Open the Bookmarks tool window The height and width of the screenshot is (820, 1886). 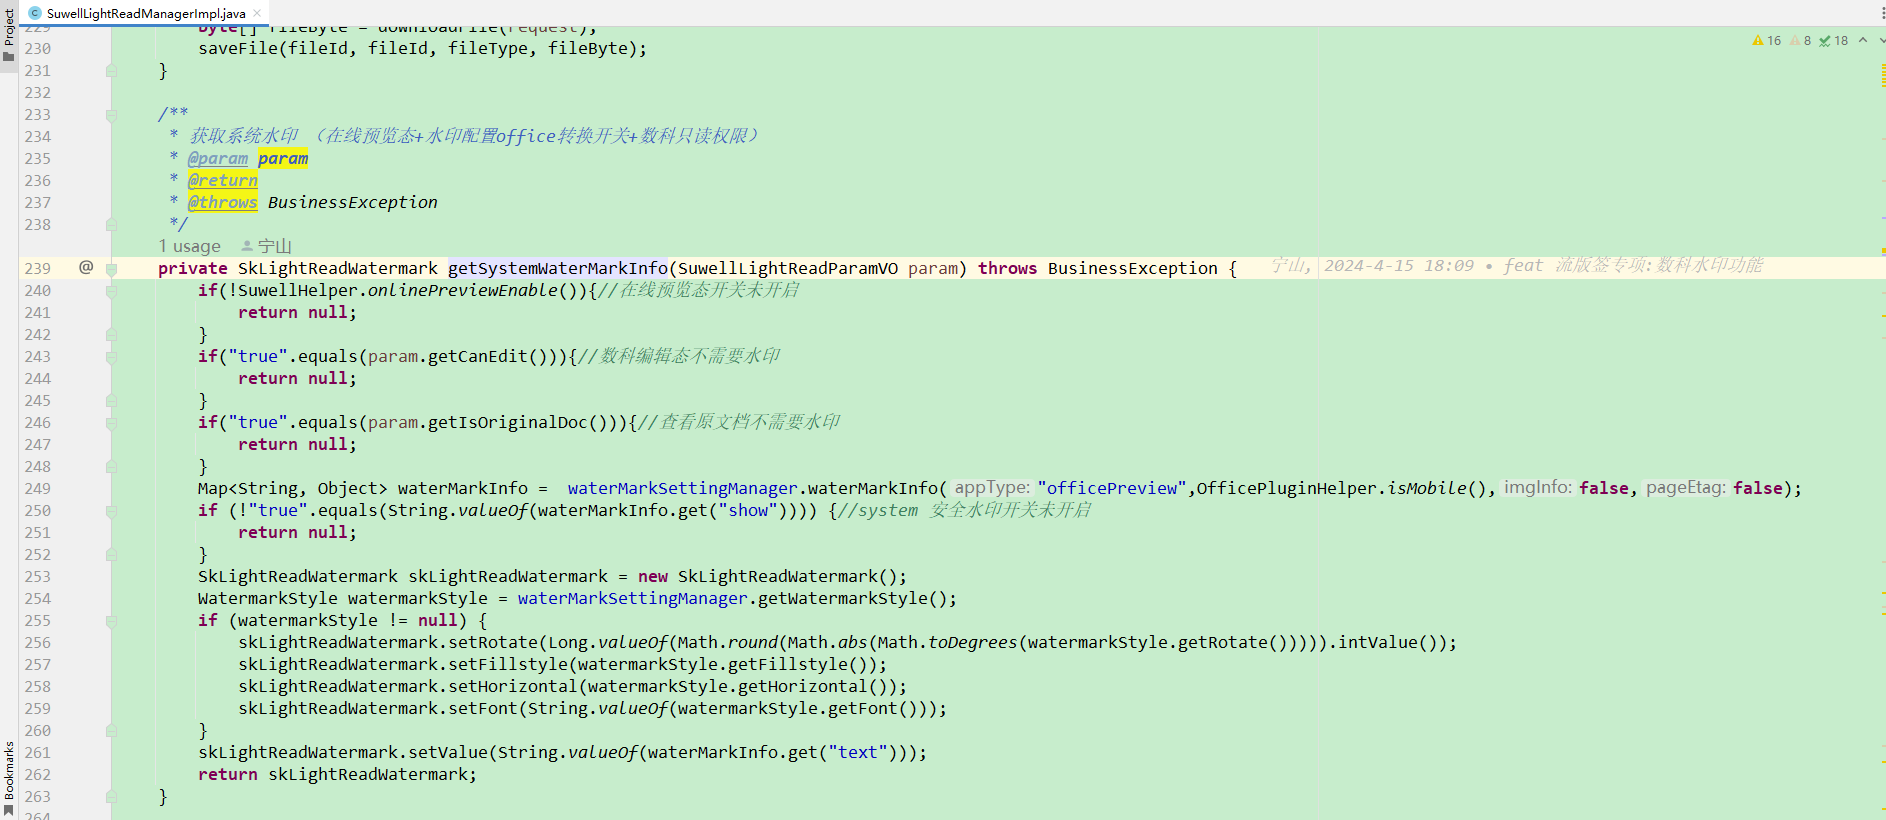tap(9, 779)
